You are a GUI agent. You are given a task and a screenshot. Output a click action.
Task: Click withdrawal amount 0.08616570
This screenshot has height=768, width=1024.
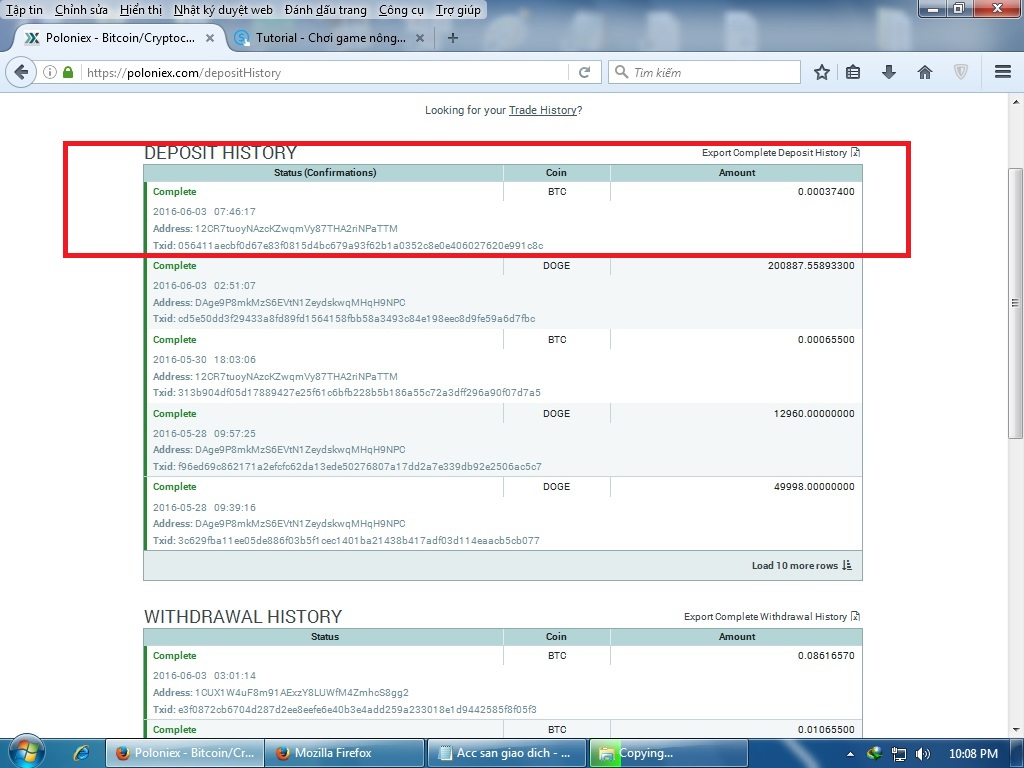pyautogui.click(x=826, y=655)
